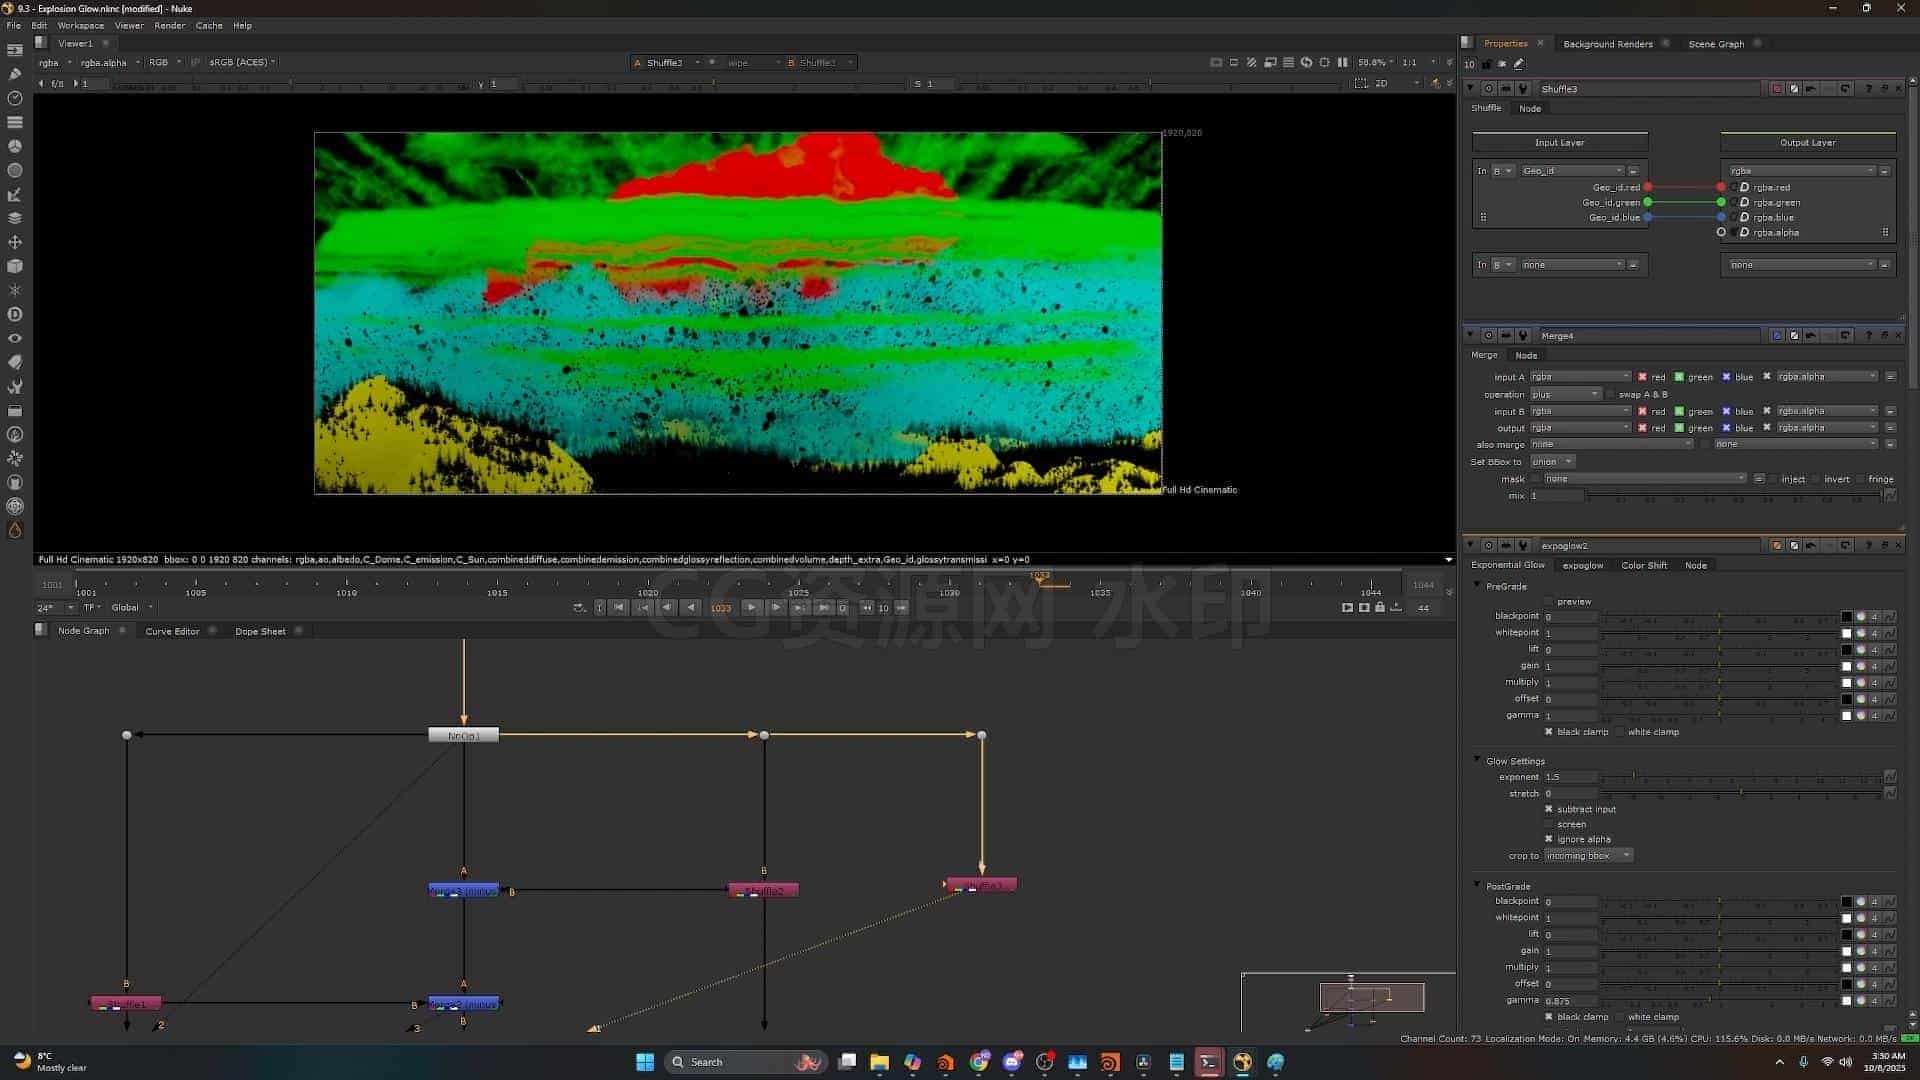1920x1080 pixels.
Task: Switch to the Scene Graph tab
Action: pyautogui.click(x=1716, y=44)
